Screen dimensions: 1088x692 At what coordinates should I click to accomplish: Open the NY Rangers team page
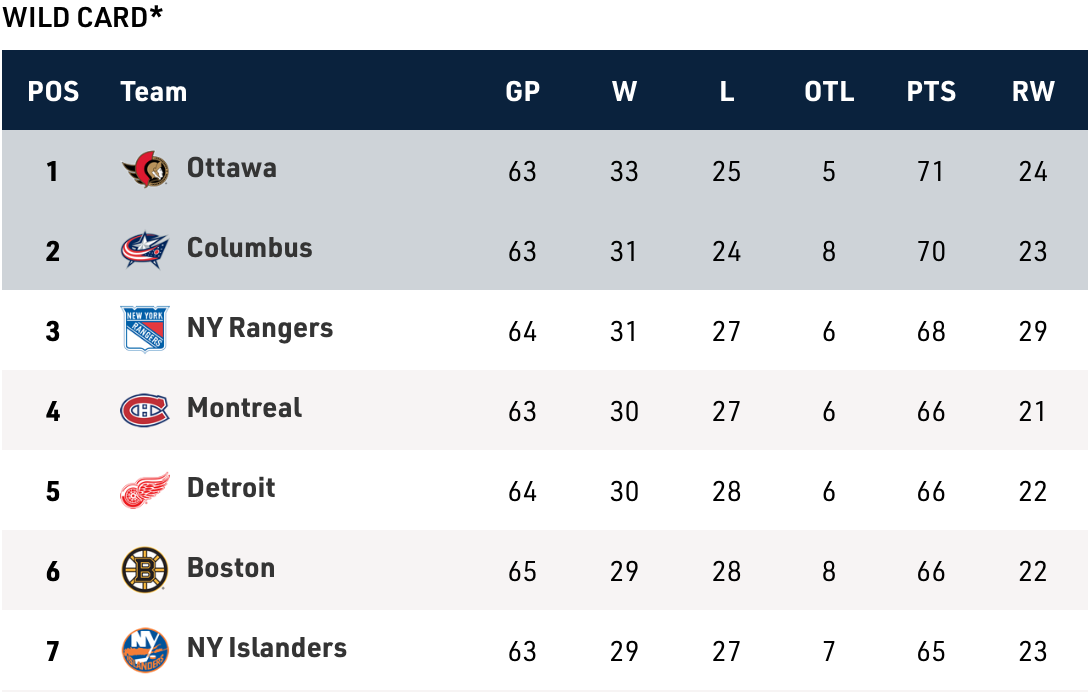(260, 328)
